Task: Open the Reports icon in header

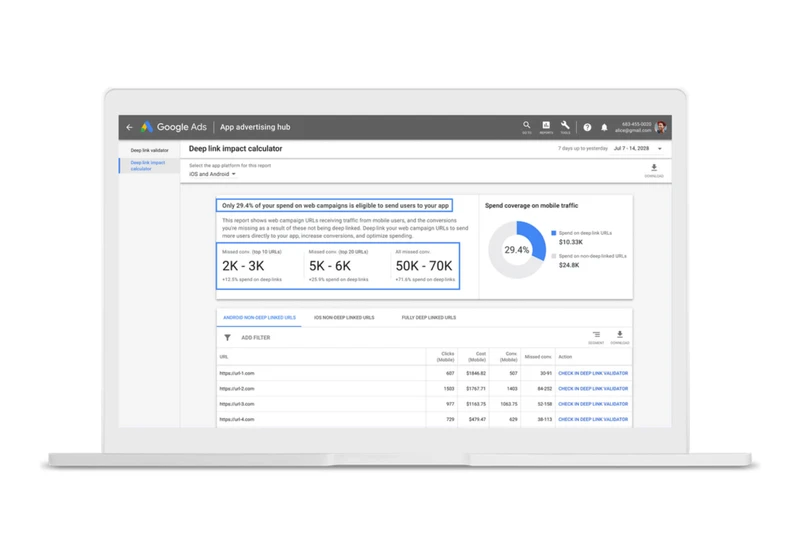Action: pos(546,127)
